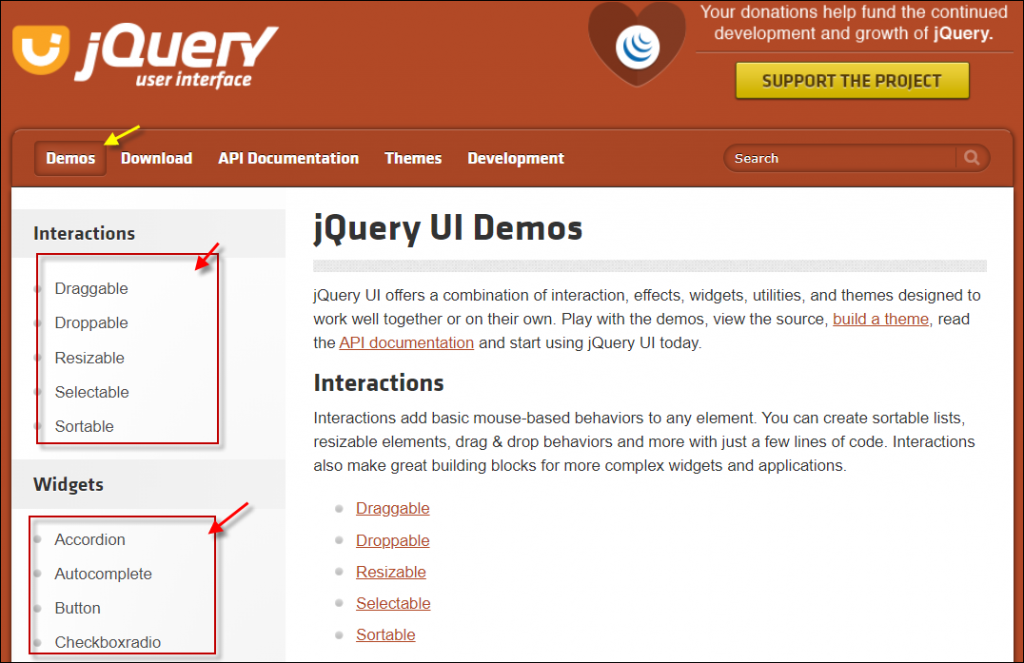This screenshot has height=663, width=1024.
Task: Click the Interactions heading in main content
Action: click(379, 383)
